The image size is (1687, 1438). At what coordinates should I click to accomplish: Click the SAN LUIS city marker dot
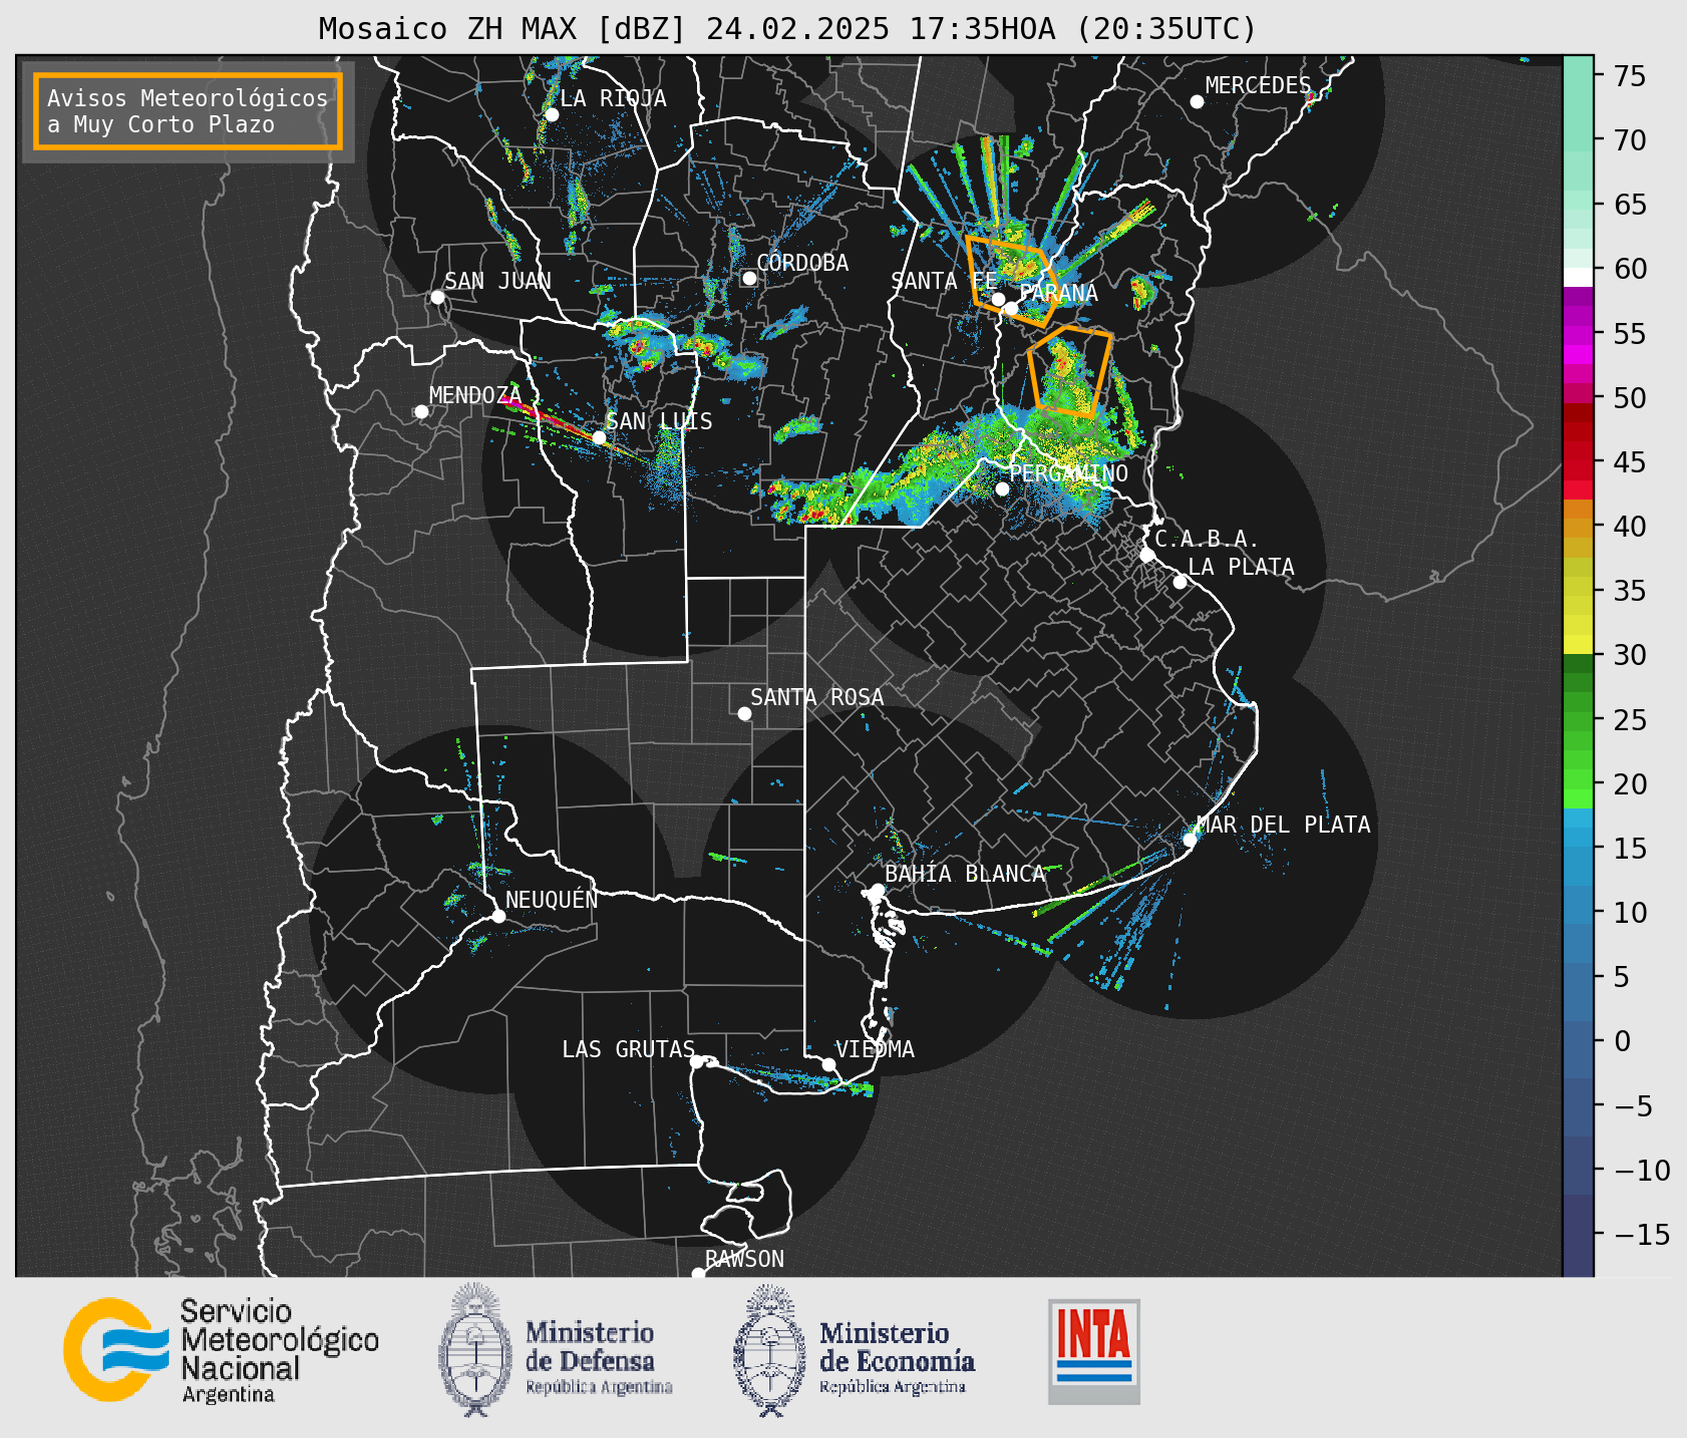[x=599, y=437]
